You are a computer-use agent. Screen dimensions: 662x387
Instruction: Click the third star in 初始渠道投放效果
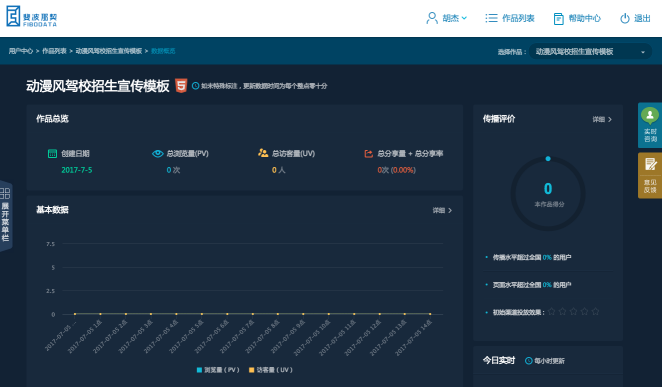pyautogui.click(x=573, y=311)
